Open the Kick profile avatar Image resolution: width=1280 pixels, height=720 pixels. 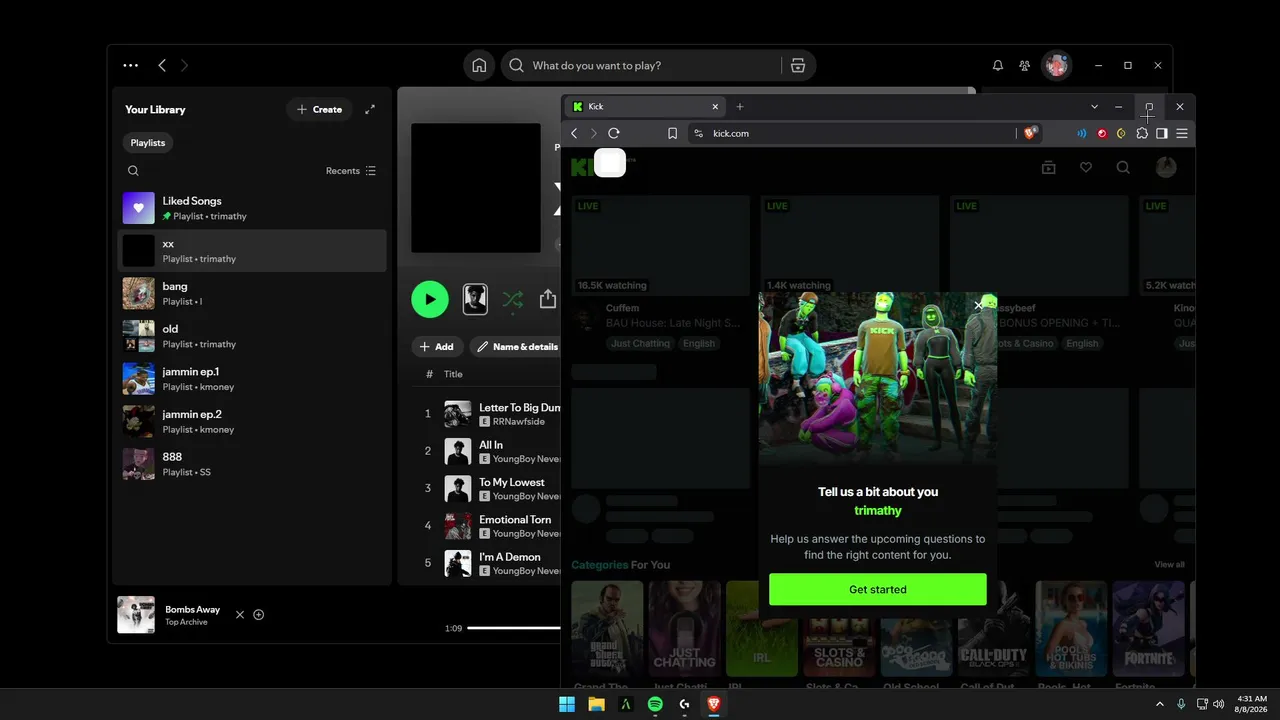[1166, 168]
